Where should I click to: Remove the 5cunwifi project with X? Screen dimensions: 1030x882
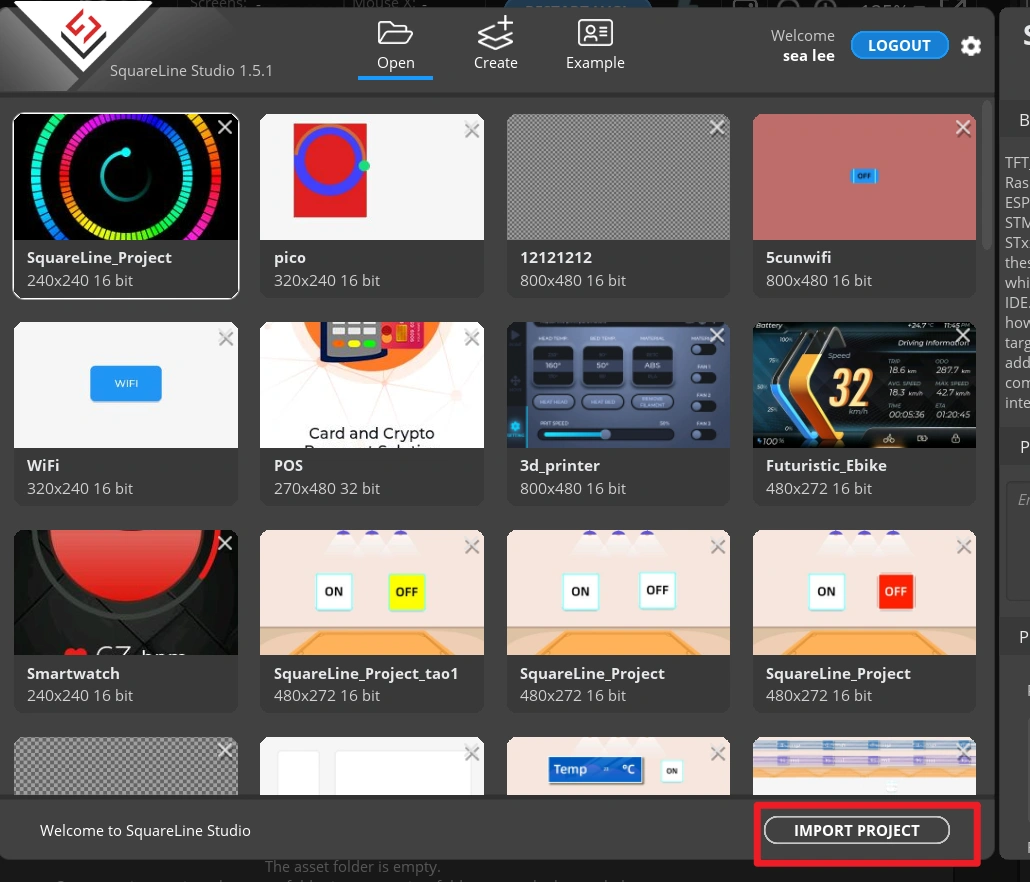[963, 128]
